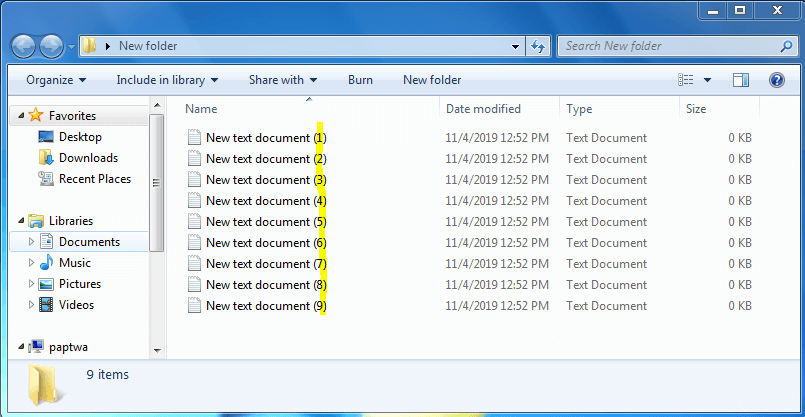Image resolution: width=805 pixels, height=417 pixels.
Task: Open the address bar history dropdown
Action: tap(516, 46)
